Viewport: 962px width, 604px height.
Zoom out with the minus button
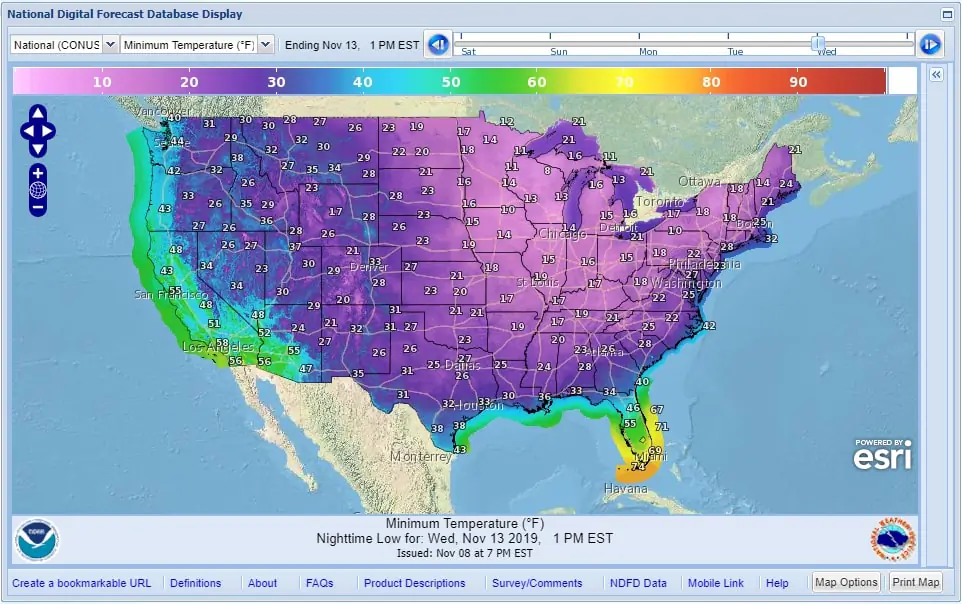coord(37,207)
